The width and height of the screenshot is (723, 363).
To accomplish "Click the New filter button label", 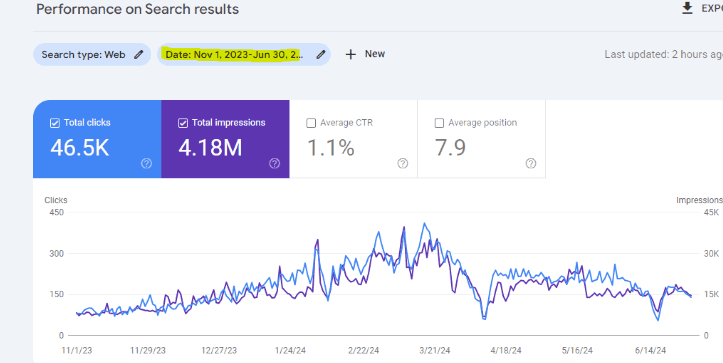I will click(x=375, y=54).
